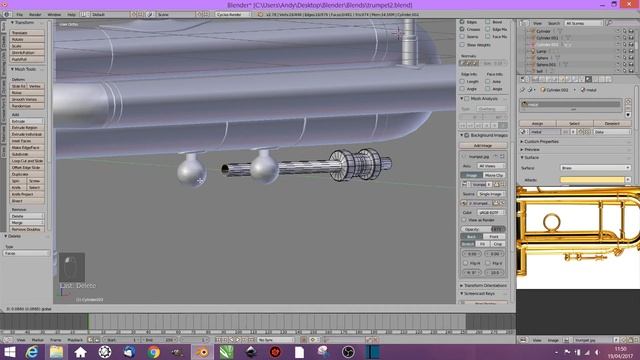Collapse the Mesh Tools panel

click(12, 69)
